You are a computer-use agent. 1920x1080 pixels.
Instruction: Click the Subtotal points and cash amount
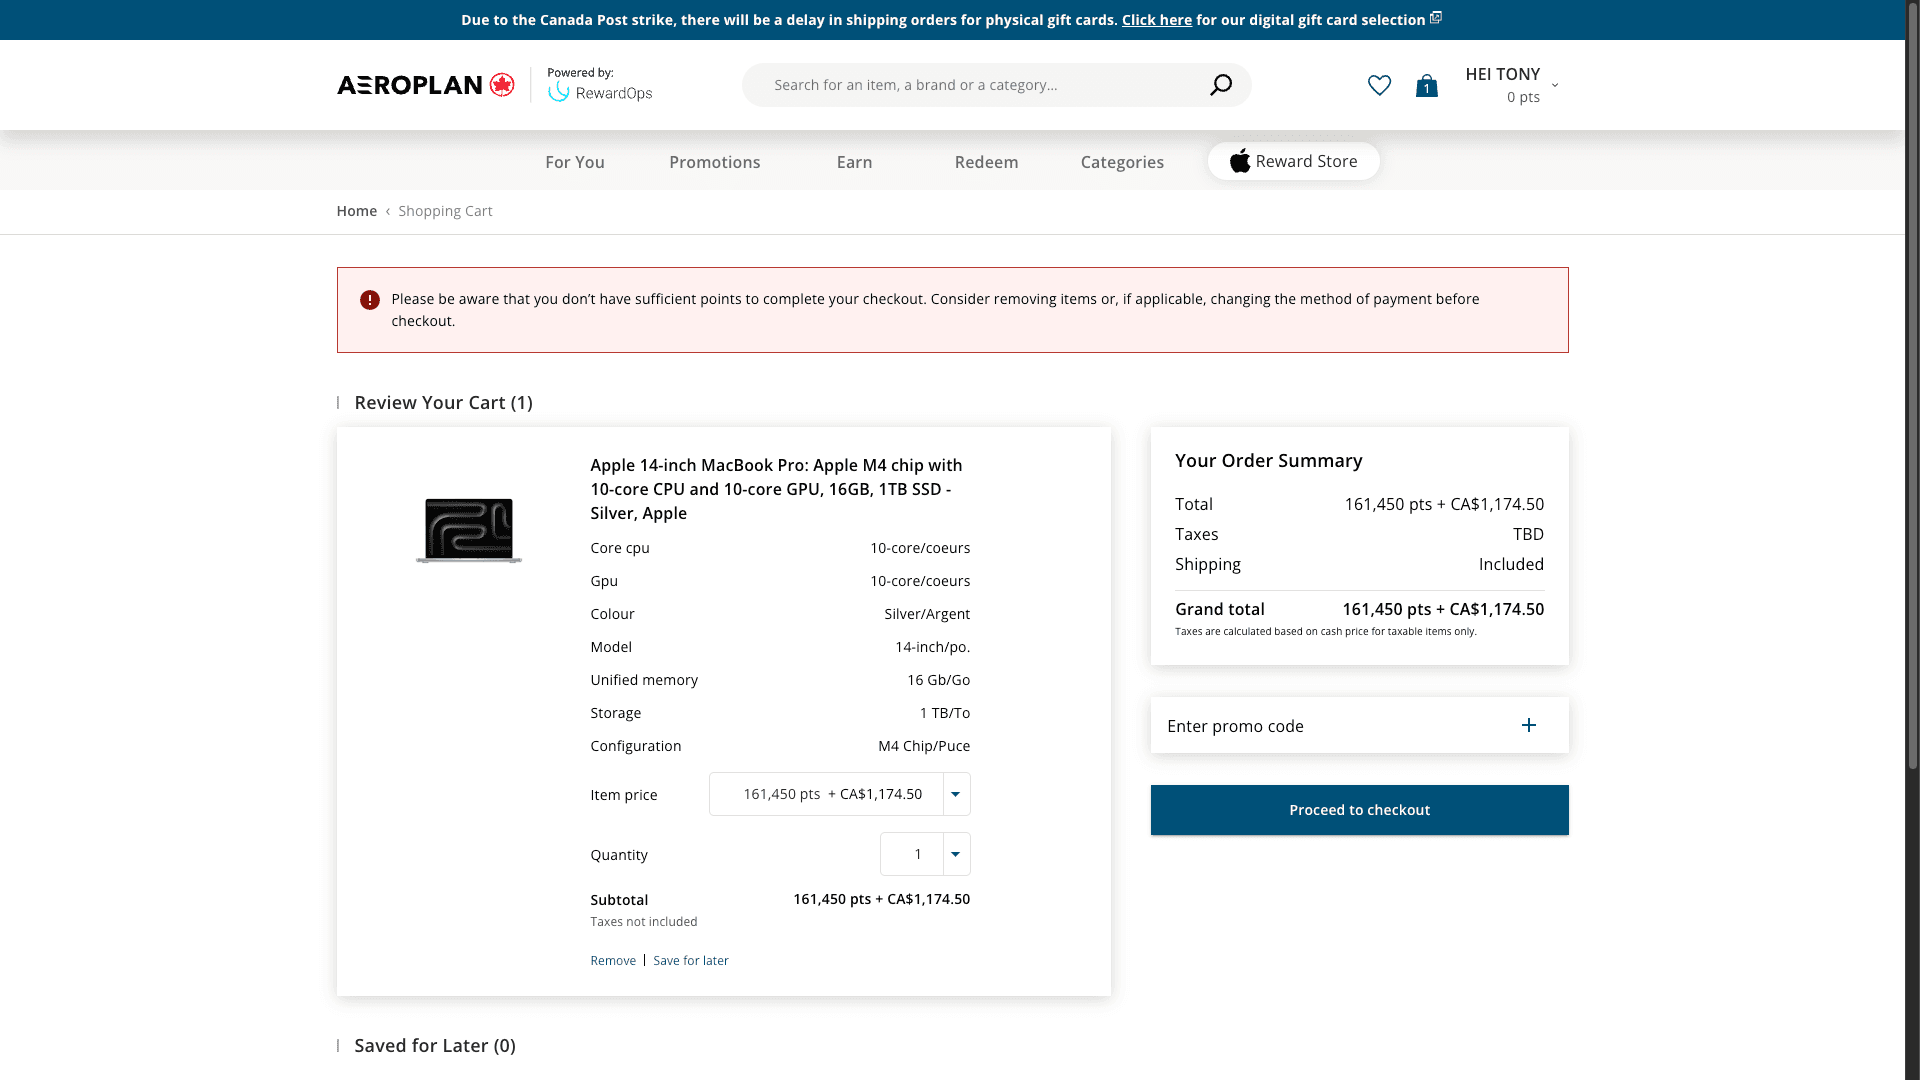tap(881, 899)
